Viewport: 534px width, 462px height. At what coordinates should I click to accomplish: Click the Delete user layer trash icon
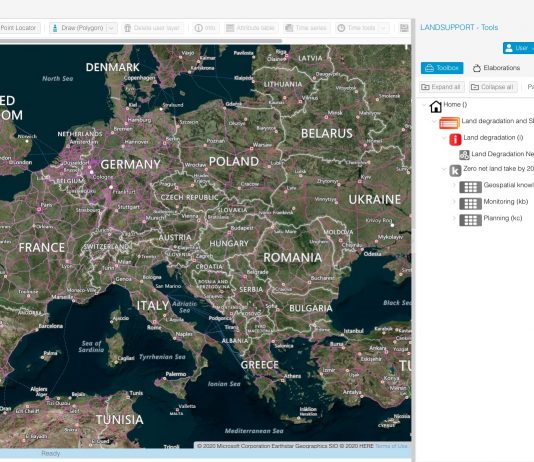click(x=127, y=28)
